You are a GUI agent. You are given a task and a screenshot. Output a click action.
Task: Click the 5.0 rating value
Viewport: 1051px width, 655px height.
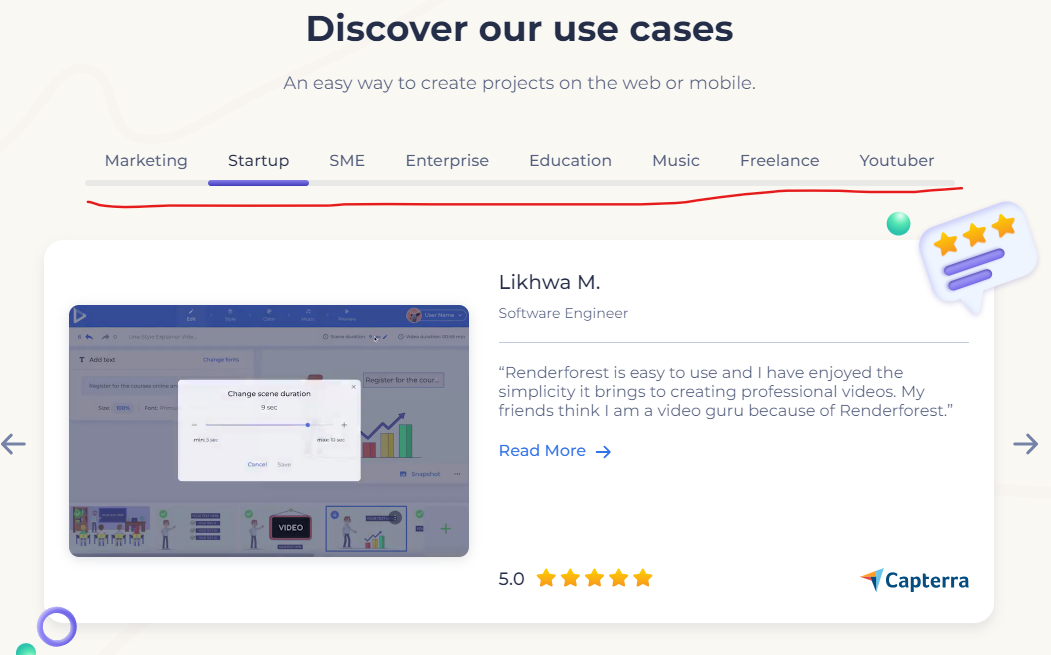click(511, 579)
